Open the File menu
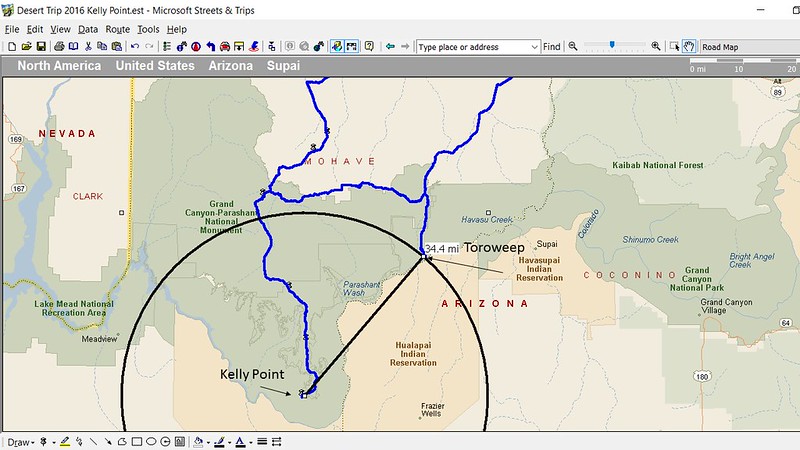 pos(12,29)
